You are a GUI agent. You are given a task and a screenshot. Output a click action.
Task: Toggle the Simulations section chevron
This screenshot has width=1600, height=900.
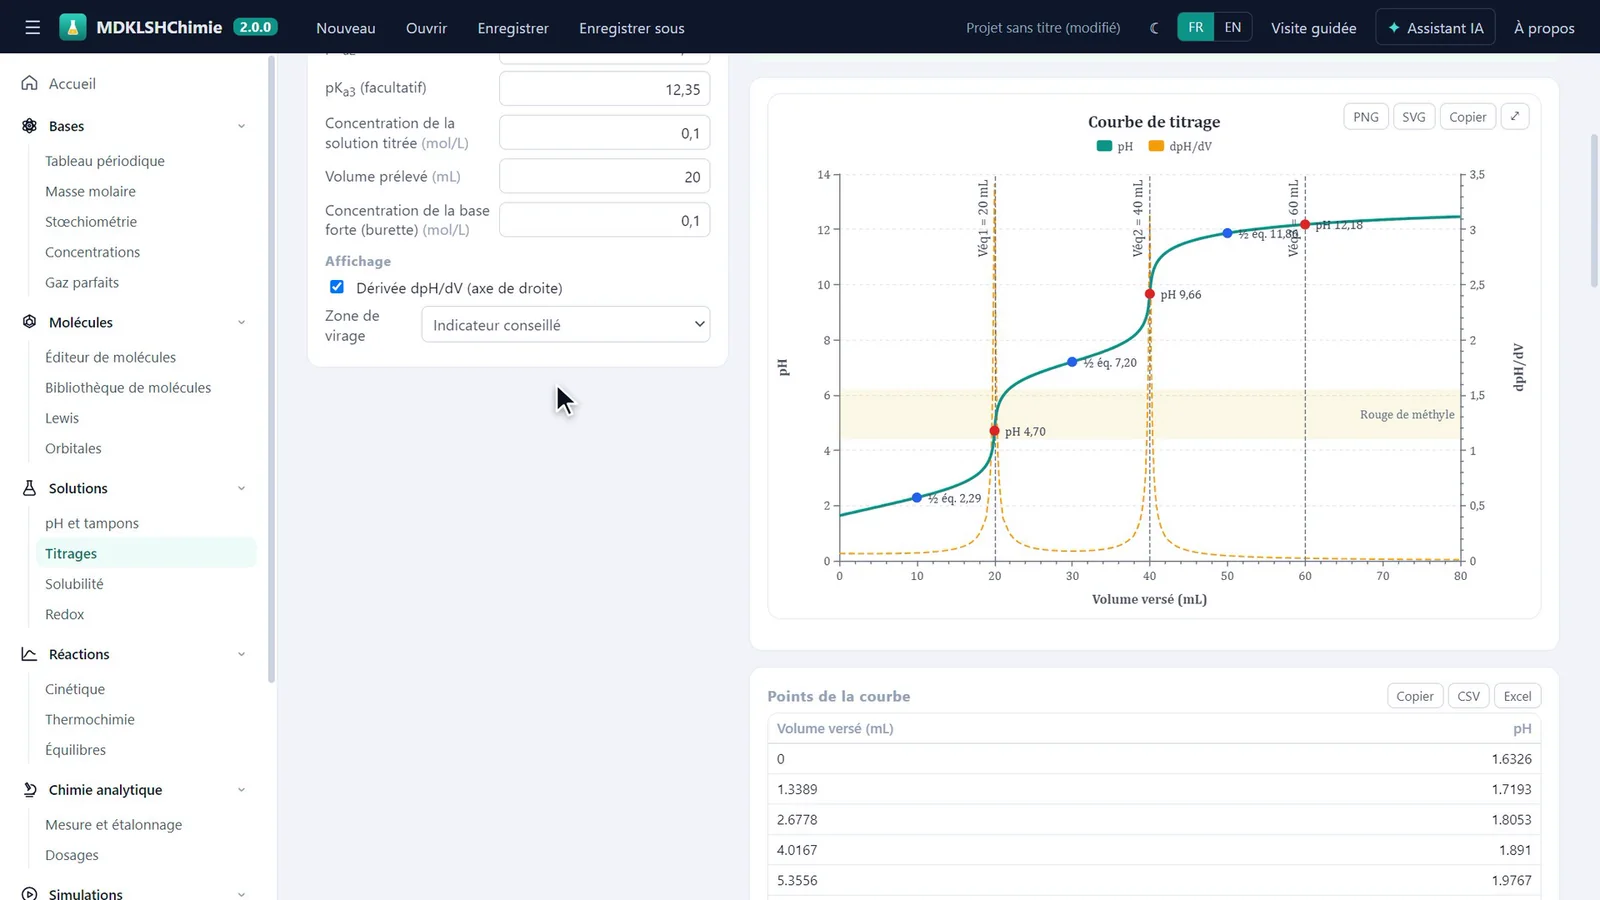(241, 894)
